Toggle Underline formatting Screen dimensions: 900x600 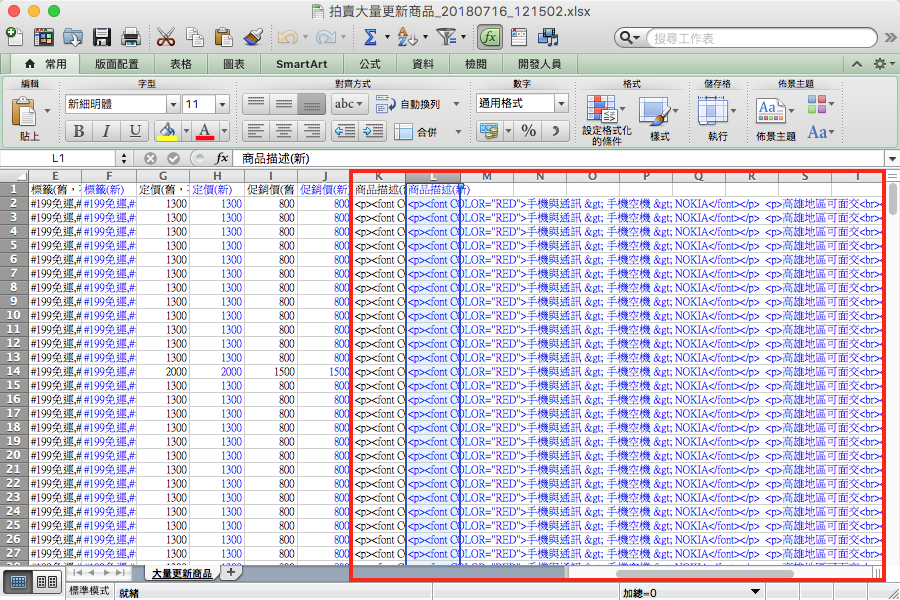point(135,132)
